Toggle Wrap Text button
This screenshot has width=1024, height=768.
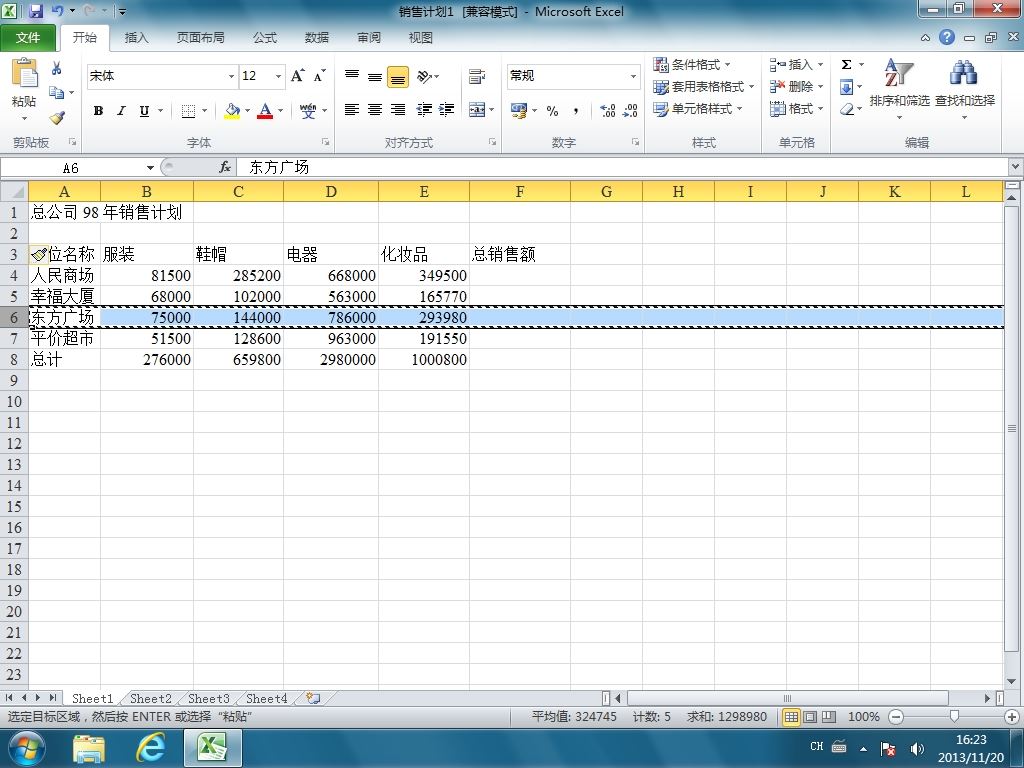click(x=477, y=76)
